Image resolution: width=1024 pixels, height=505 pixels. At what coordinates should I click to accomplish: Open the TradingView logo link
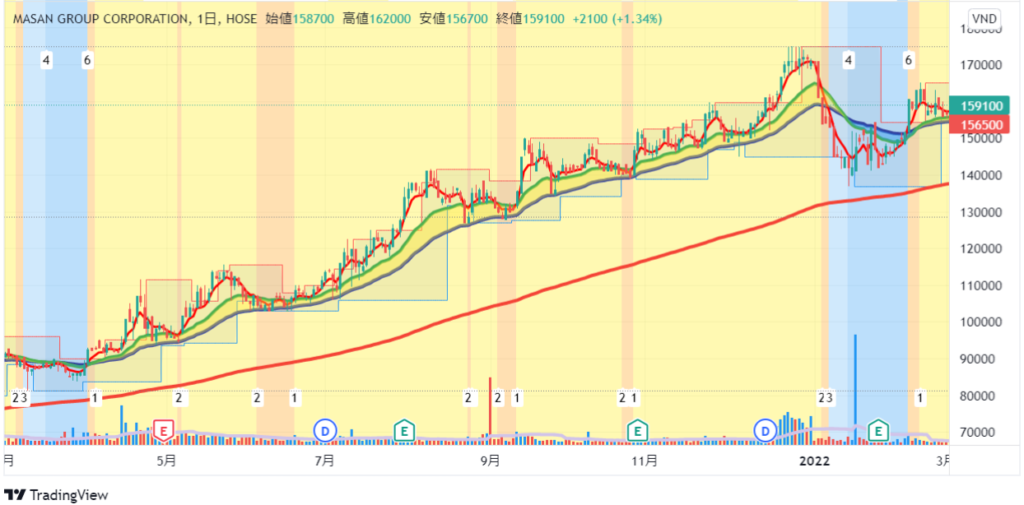tap(56, 495)
